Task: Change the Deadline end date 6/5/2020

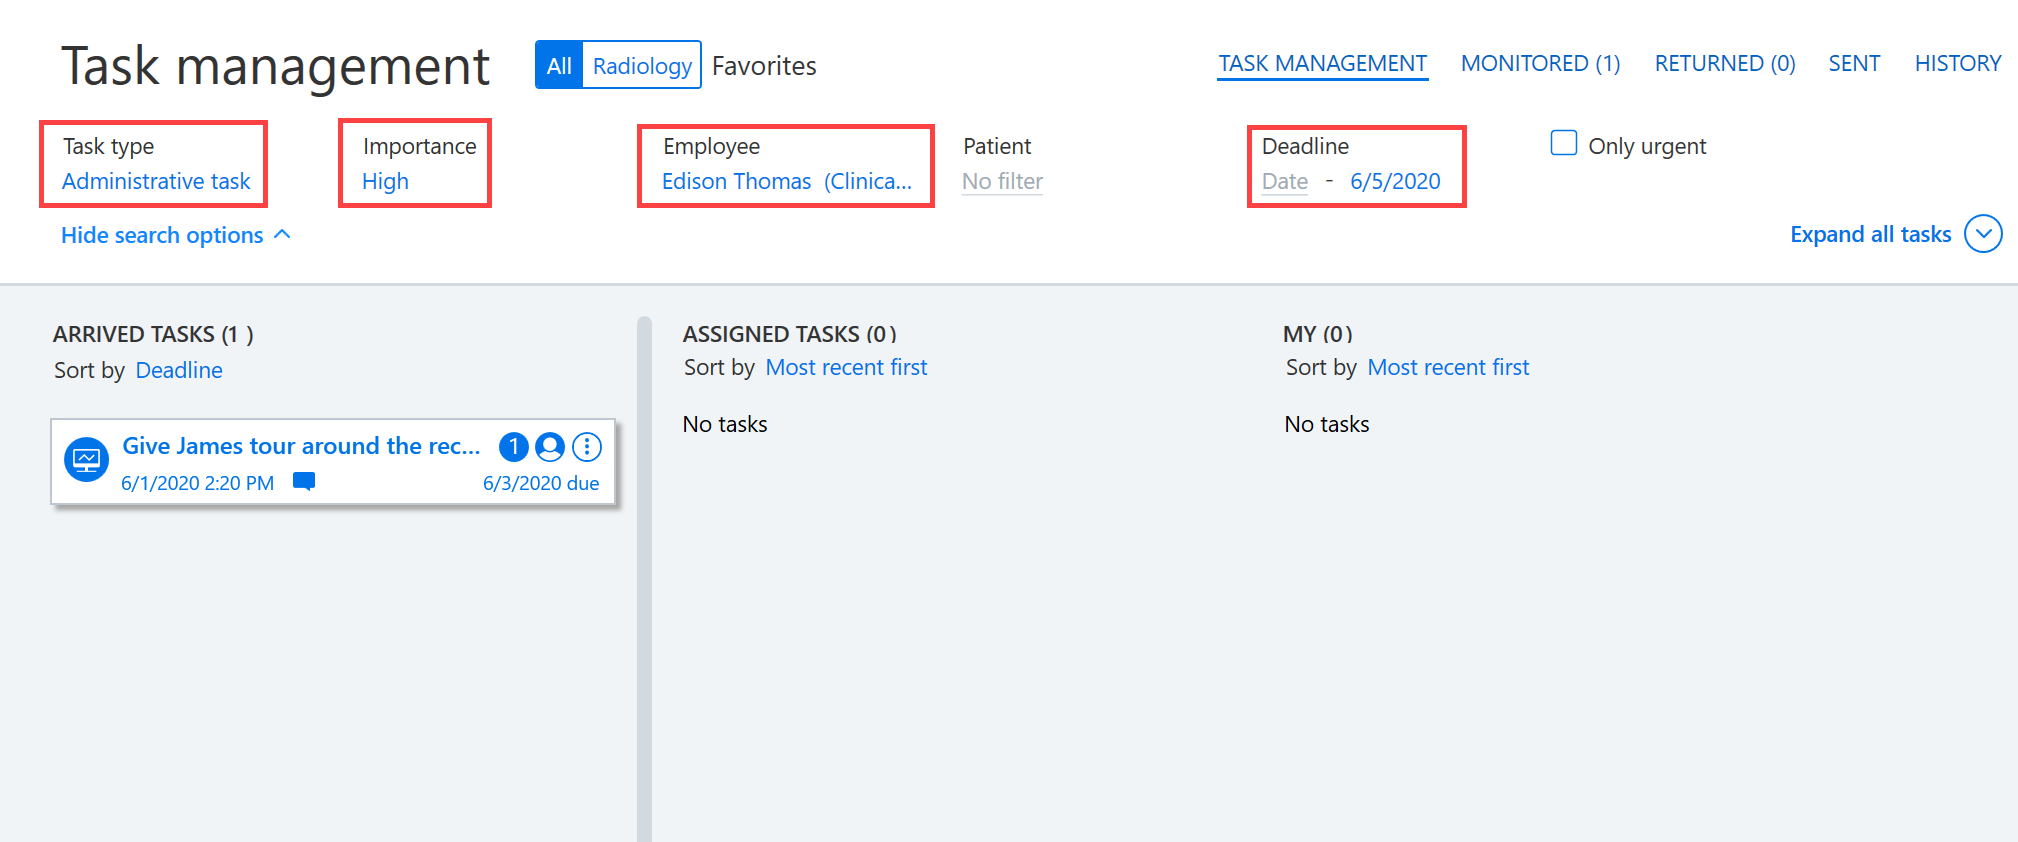Action: 1395,181
